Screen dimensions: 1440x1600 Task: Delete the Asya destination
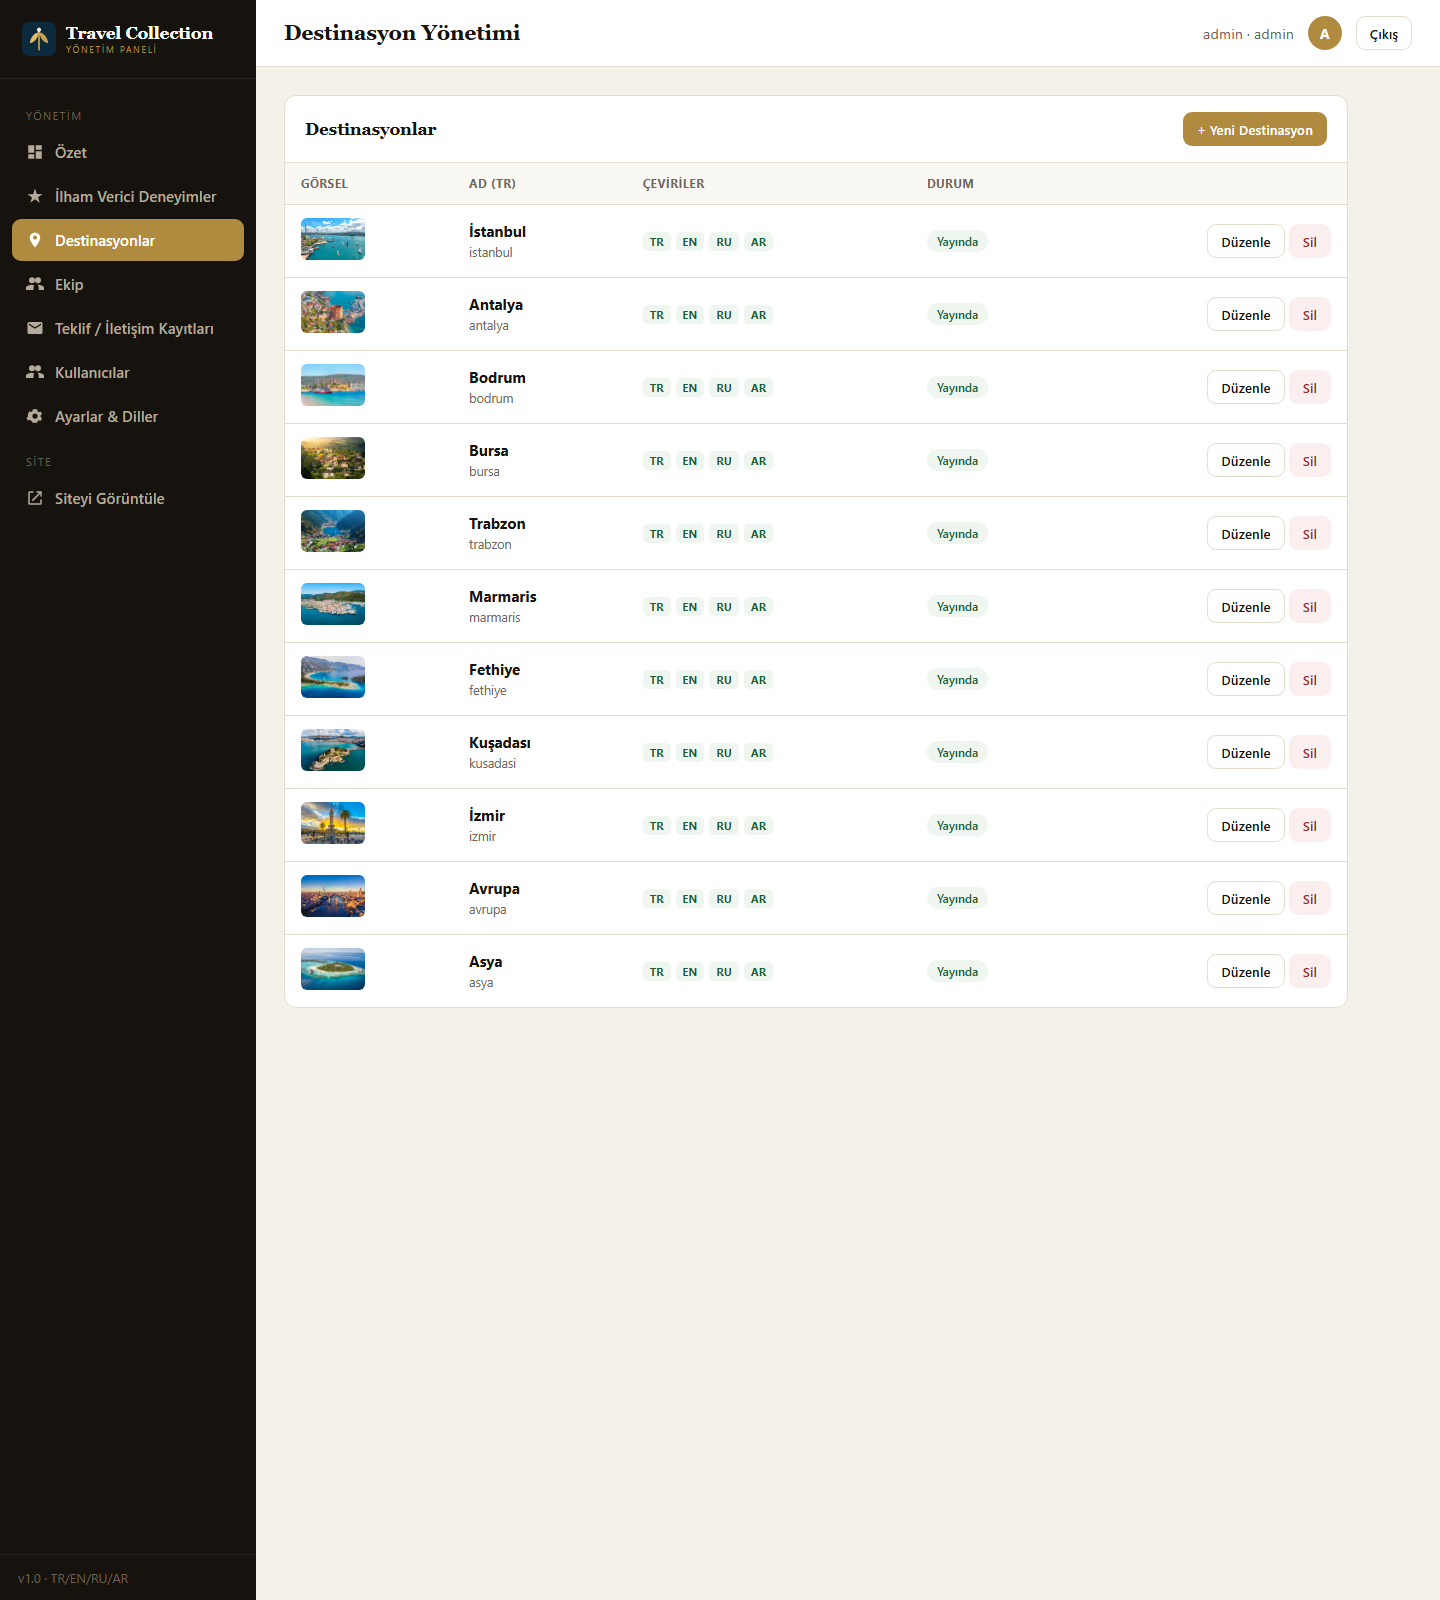click(x=1310, y=971)
